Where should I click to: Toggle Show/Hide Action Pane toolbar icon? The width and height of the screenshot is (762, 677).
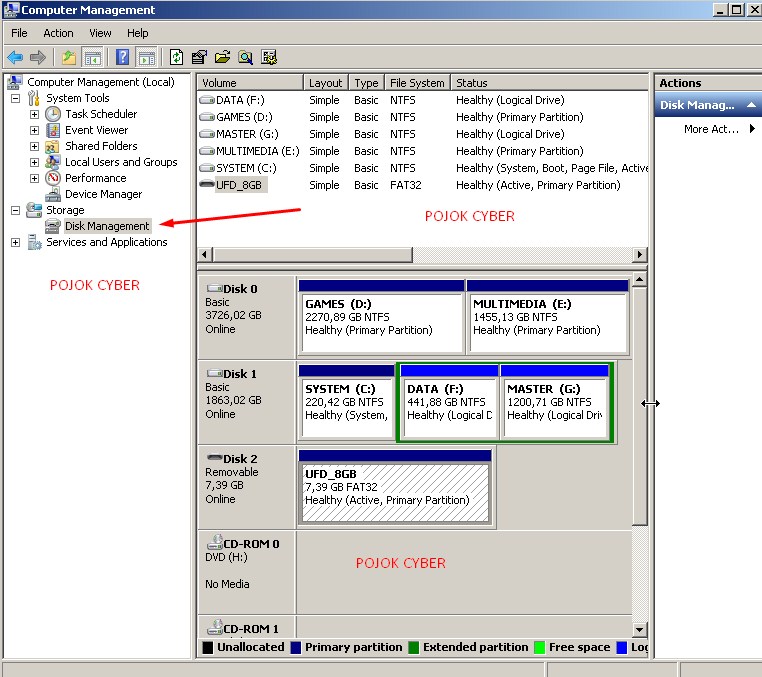tap(146, 57)
